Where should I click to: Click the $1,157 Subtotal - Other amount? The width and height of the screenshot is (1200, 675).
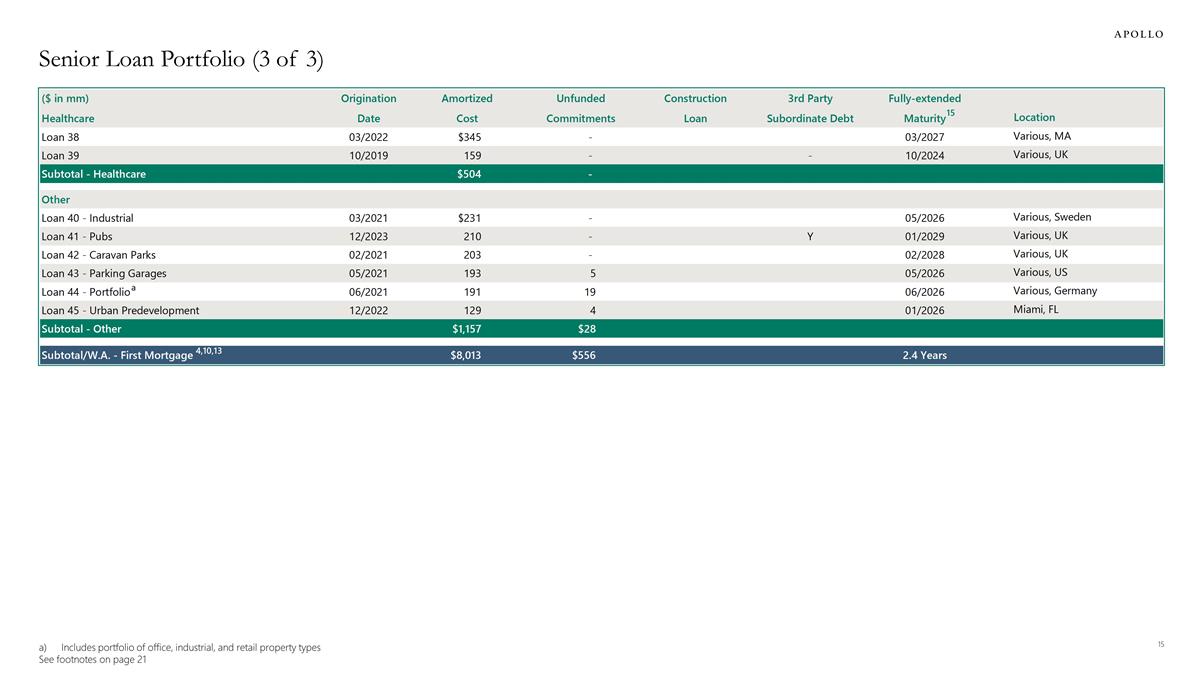(466, 329)
